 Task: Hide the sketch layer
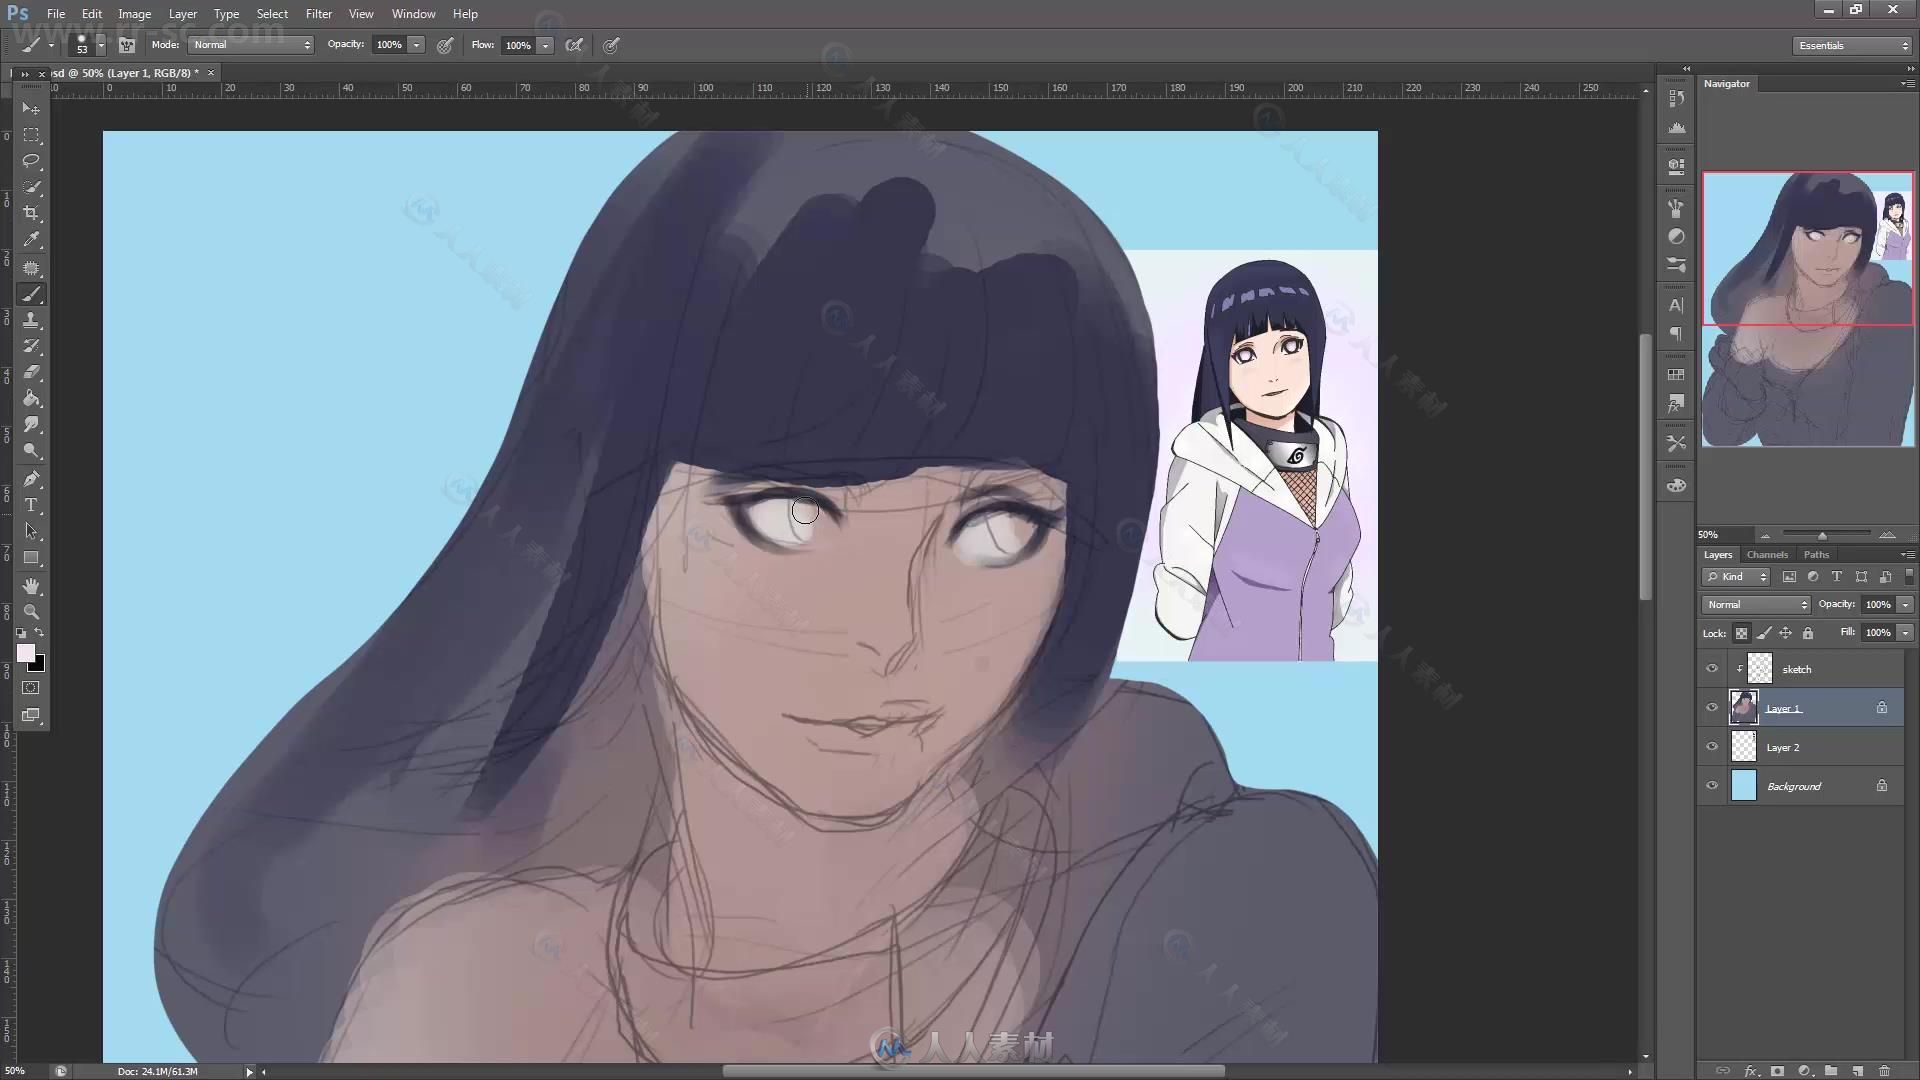[1712, 669]
